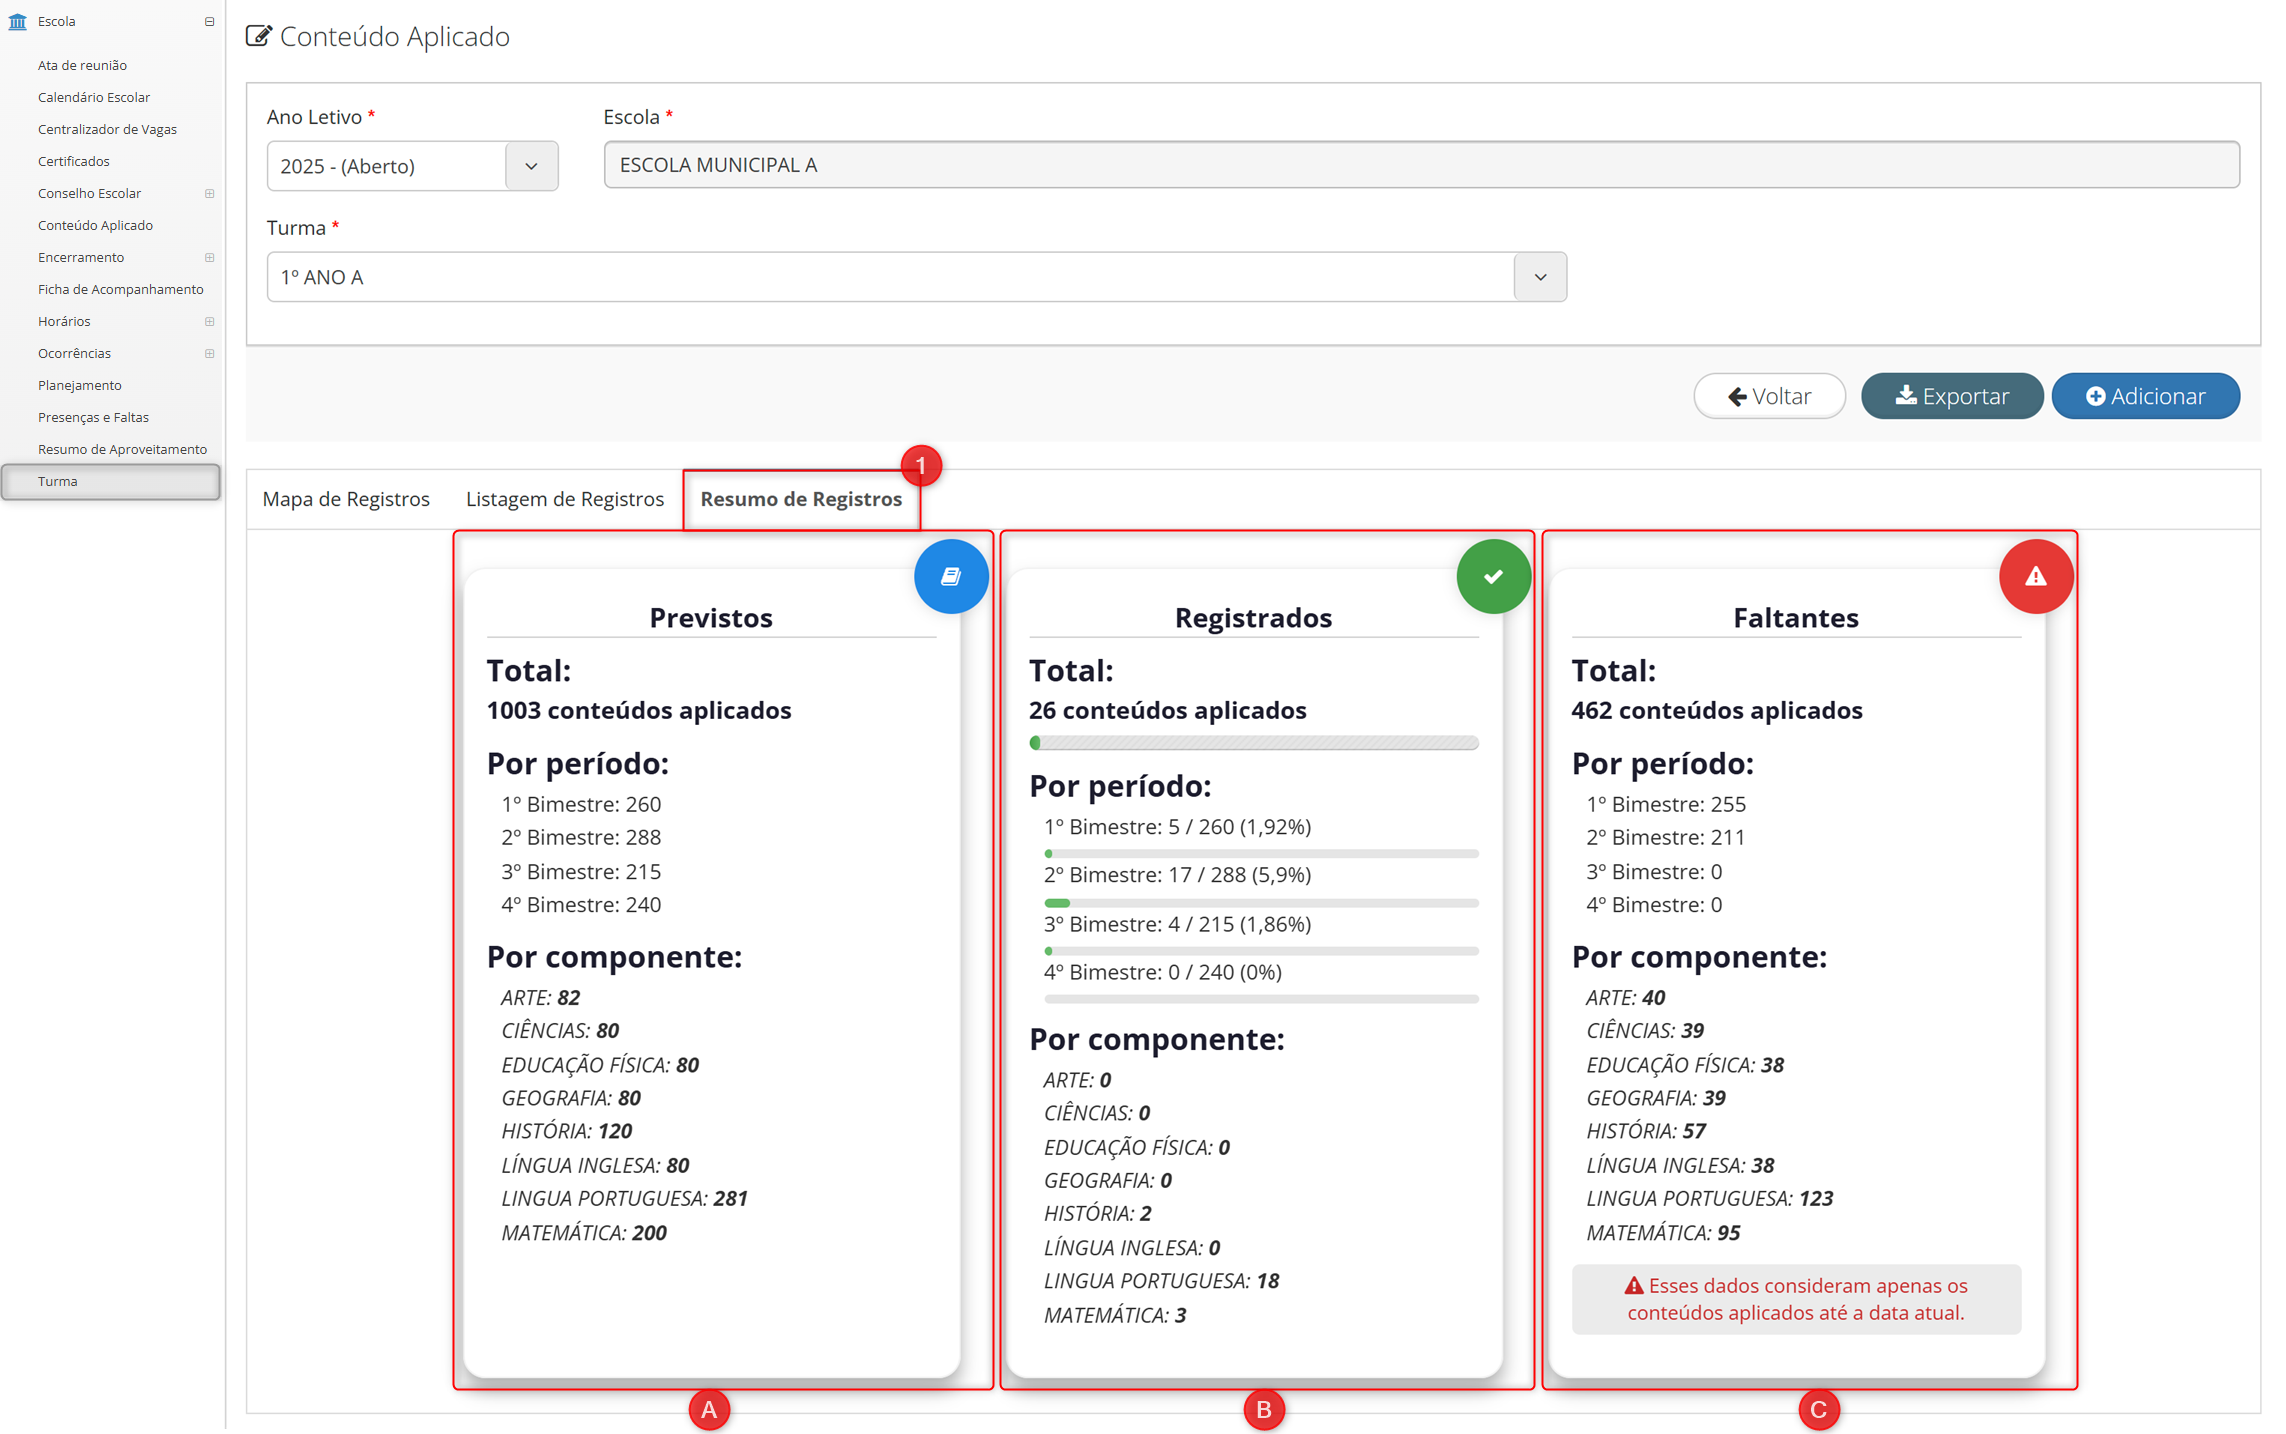
Task: Open the Turma dropdown arrow
Action: 1540,277
